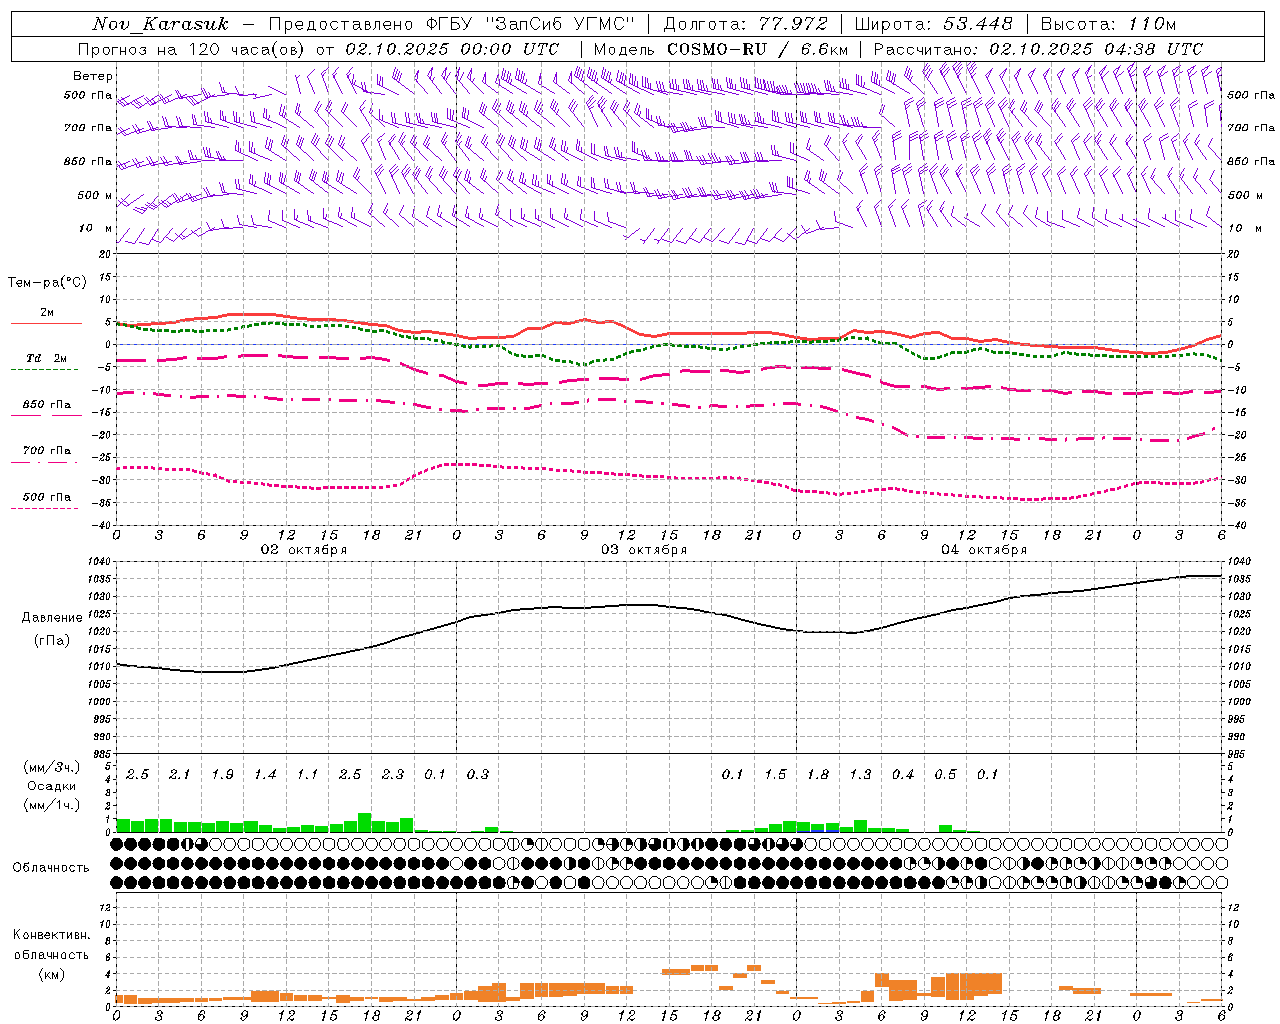This screenshot has height=1024, width=1280.
Task: Click precipitation value '2.1'
Action: [180, 775]
